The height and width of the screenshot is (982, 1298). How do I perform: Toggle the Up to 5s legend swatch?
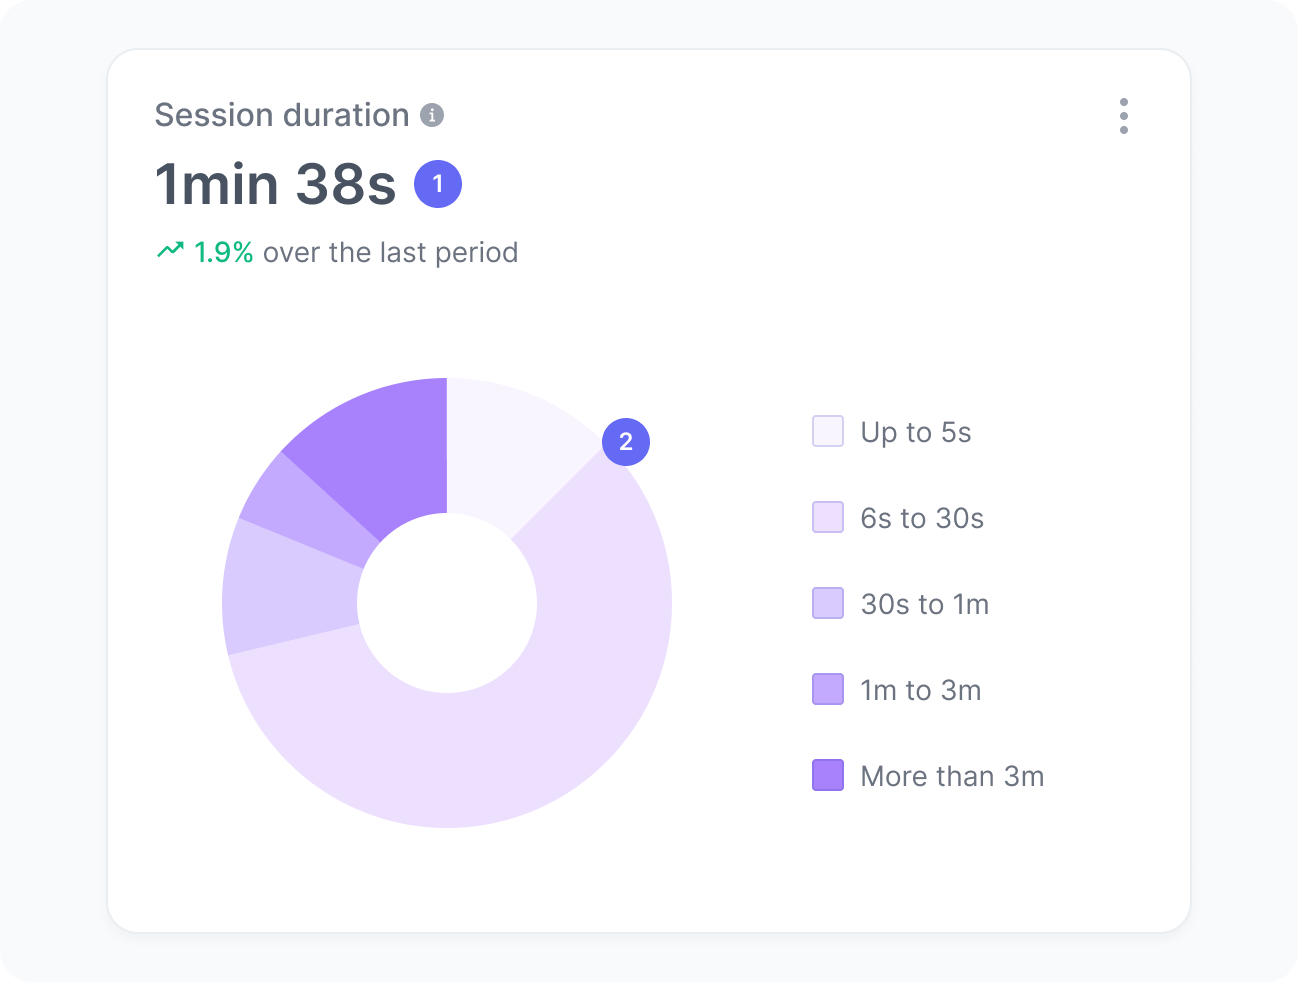(x=827, y=431)
